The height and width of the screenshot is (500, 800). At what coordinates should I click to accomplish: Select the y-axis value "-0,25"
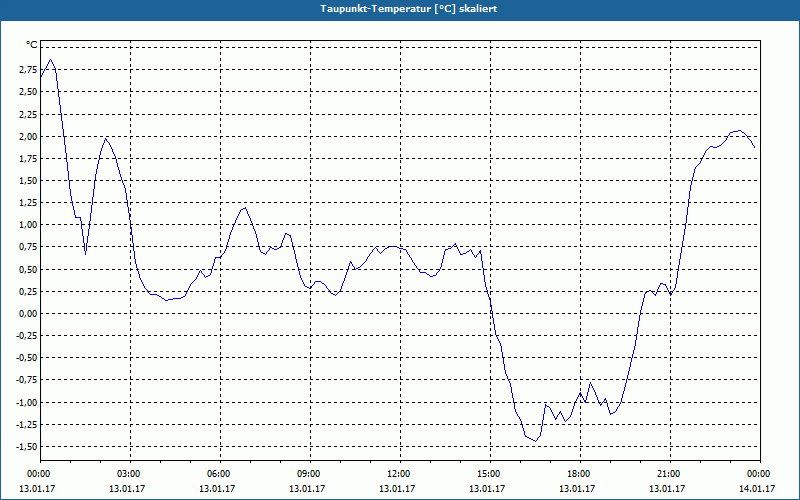click(27, 336)
